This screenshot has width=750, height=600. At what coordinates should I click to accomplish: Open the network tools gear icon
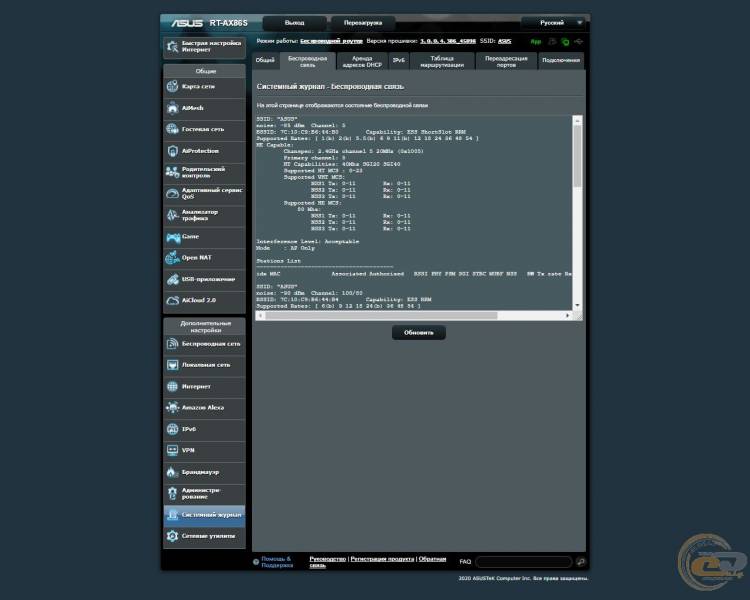[x=172, y=536]
